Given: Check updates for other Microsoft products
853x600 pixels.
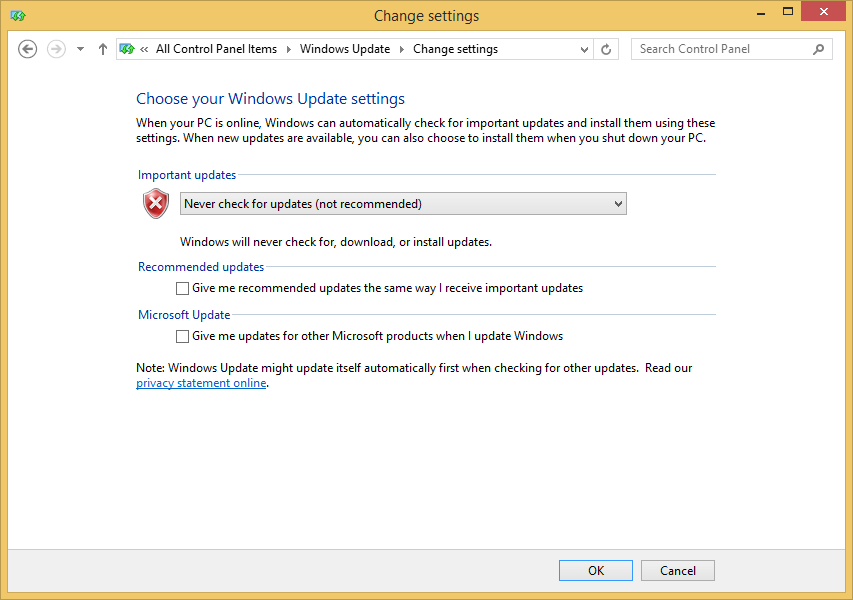Looking at the screenshot, I should coord(182,336).
